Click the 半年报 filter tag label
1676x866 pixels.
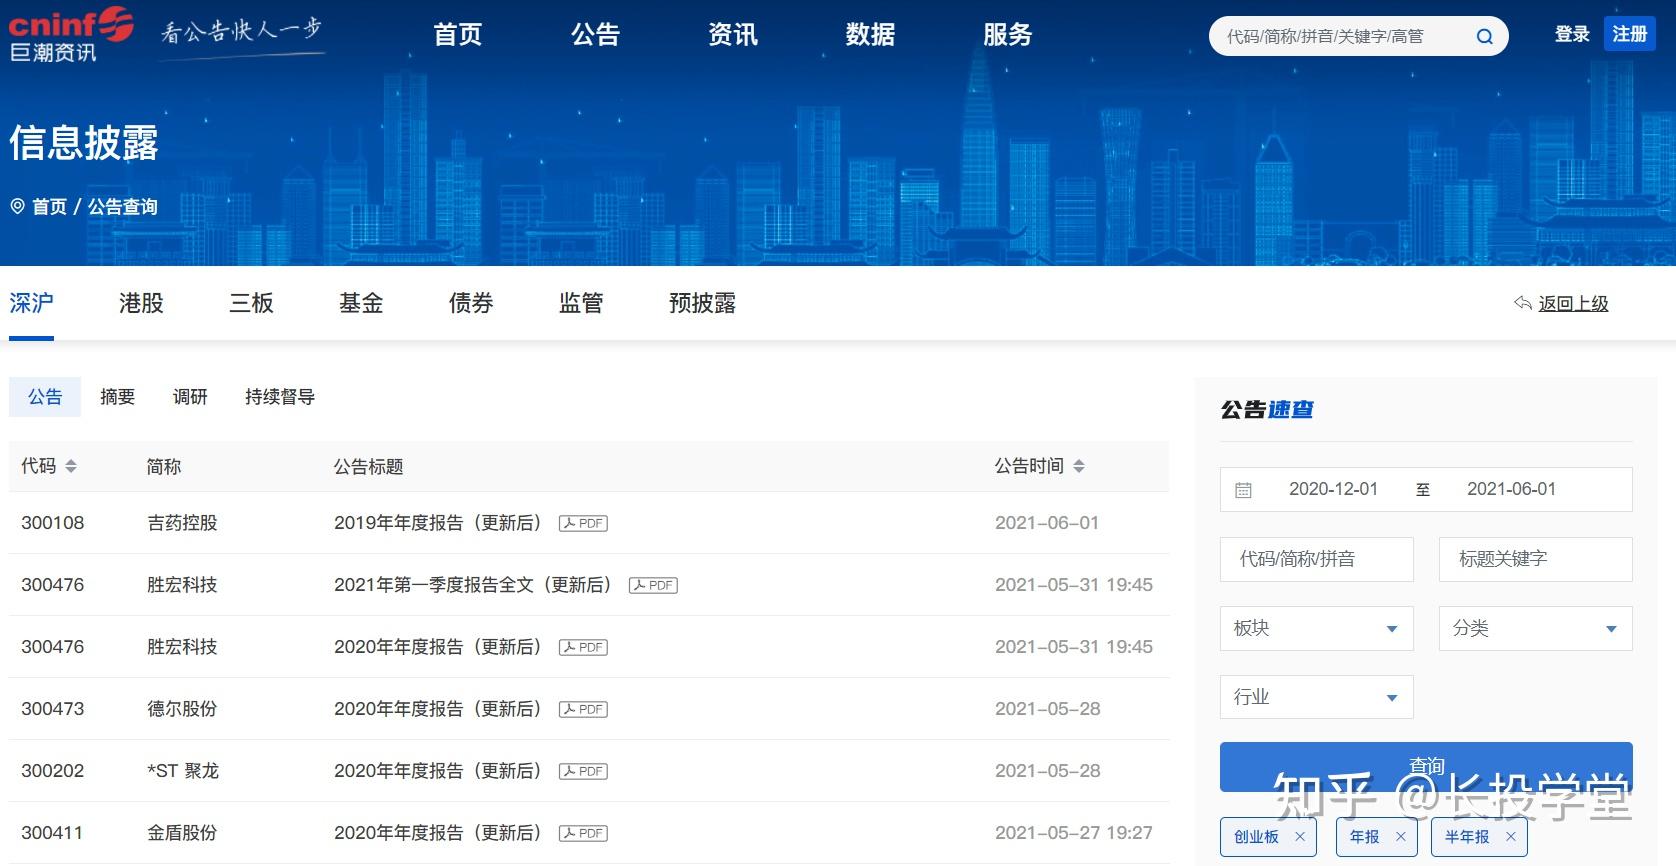pos(1467,837)
